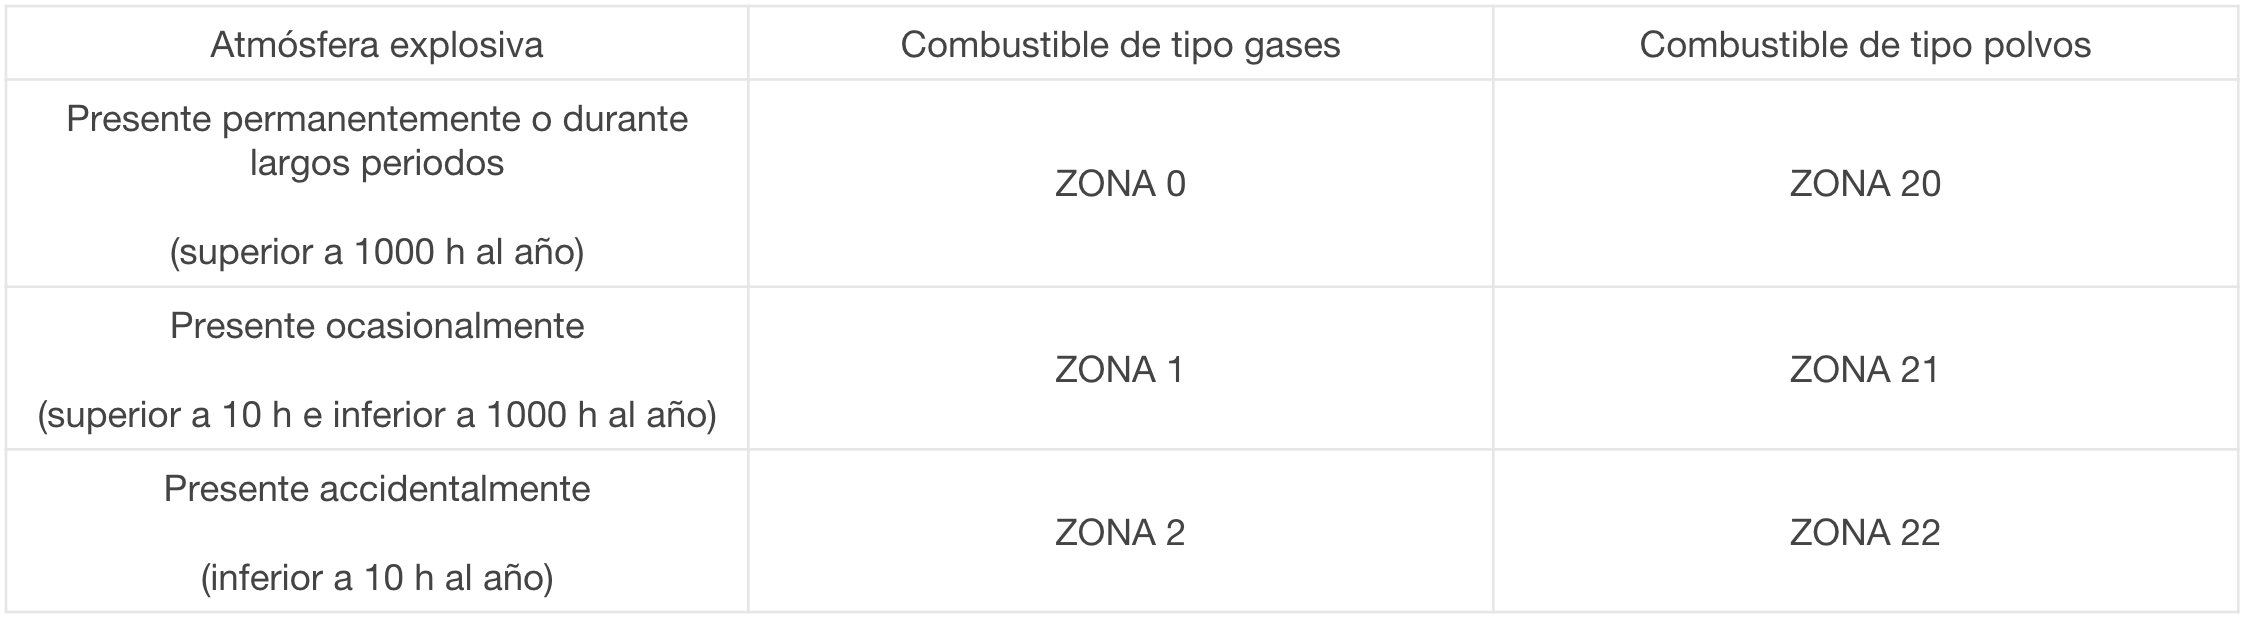The height and width of the screenshot is (620, 2248).
Task: Click the ZONA 20 cell
Action: (1865, 184)
